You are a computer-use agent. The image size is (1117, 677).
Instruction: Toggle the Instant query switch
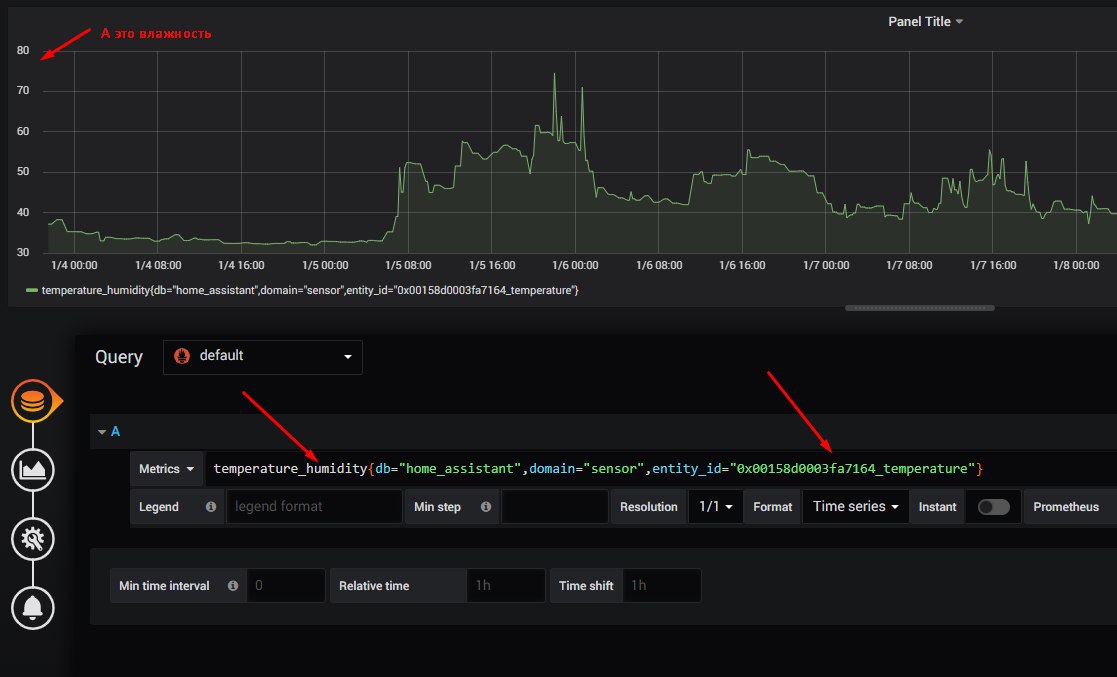pyautogui.click(x=994, y=507)
